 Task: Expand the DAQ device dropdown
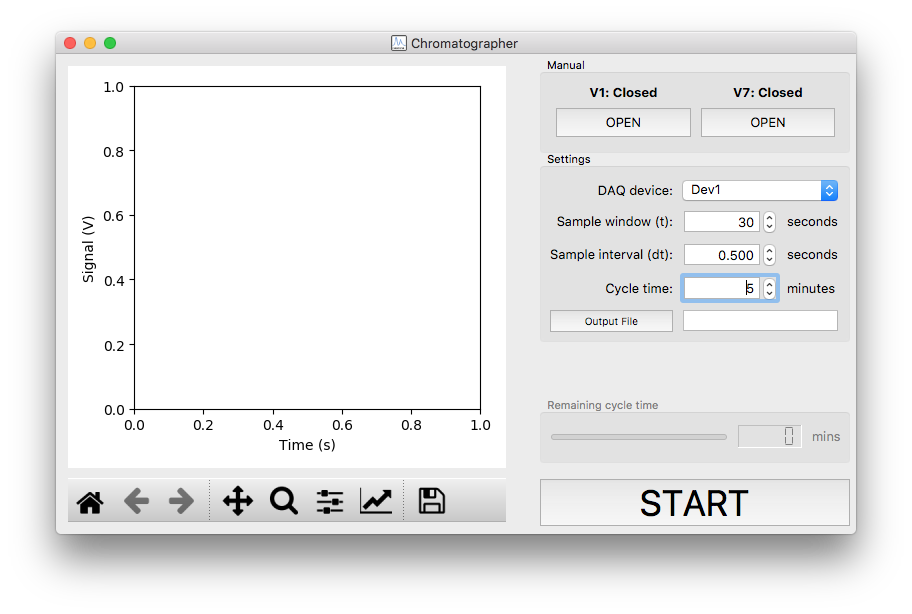pyautogui.click(x=829, y=190)
